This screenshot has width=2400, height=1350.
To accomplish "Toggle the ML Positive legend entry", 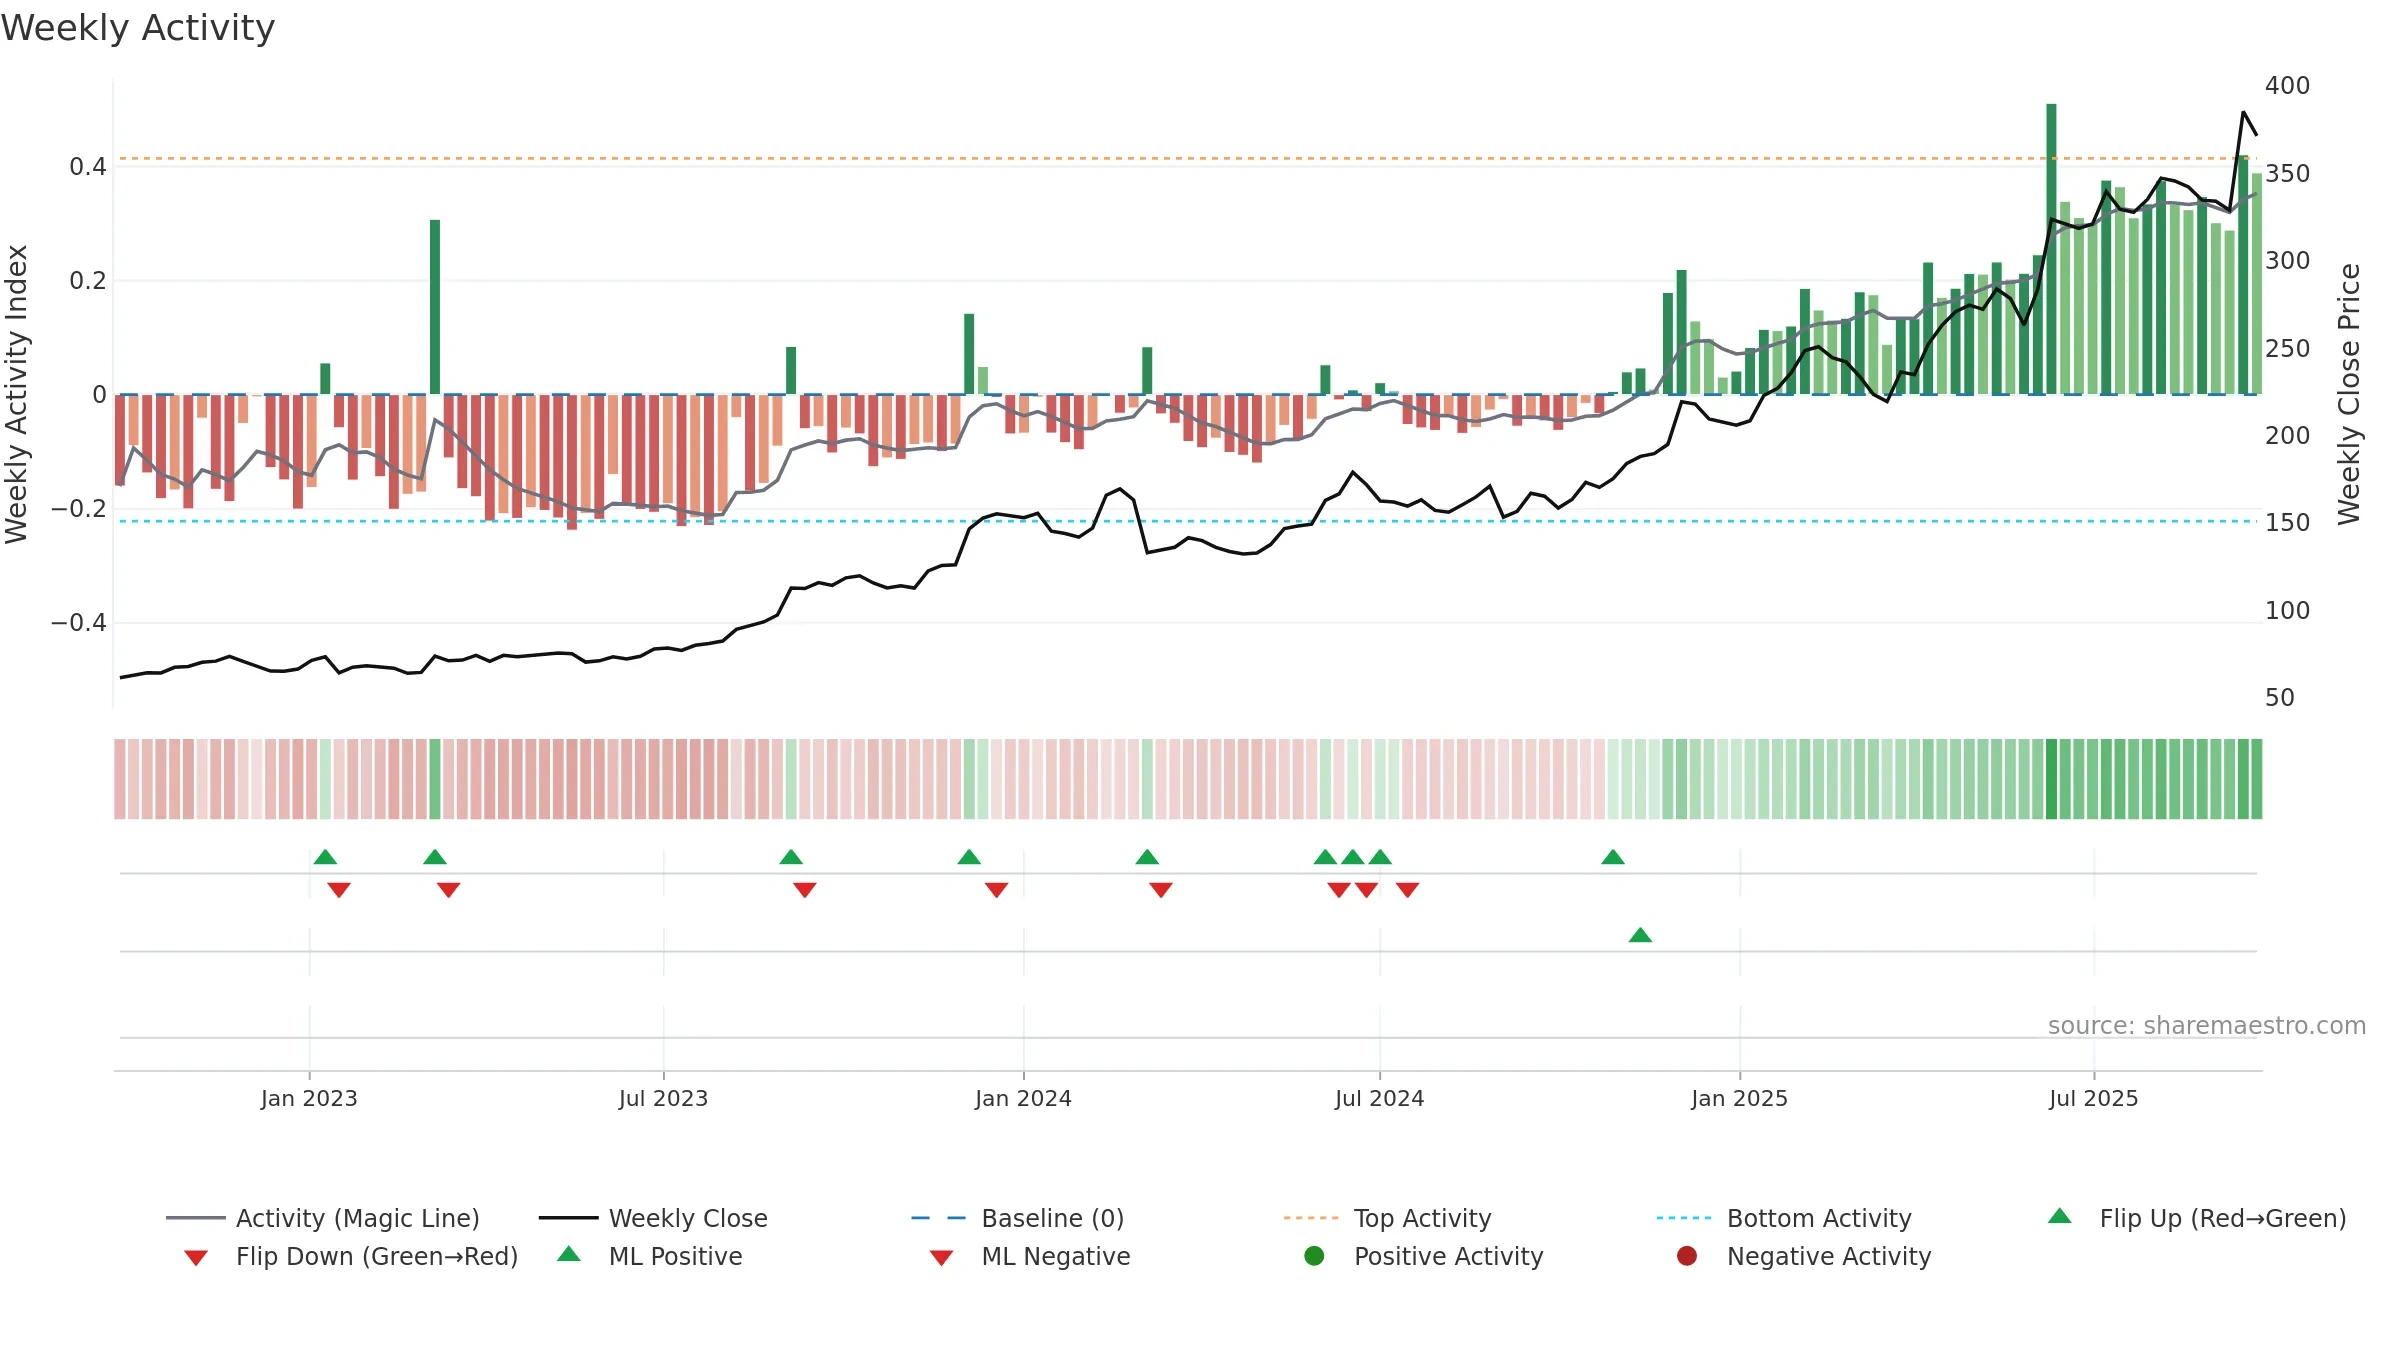I will [649, 1256].
